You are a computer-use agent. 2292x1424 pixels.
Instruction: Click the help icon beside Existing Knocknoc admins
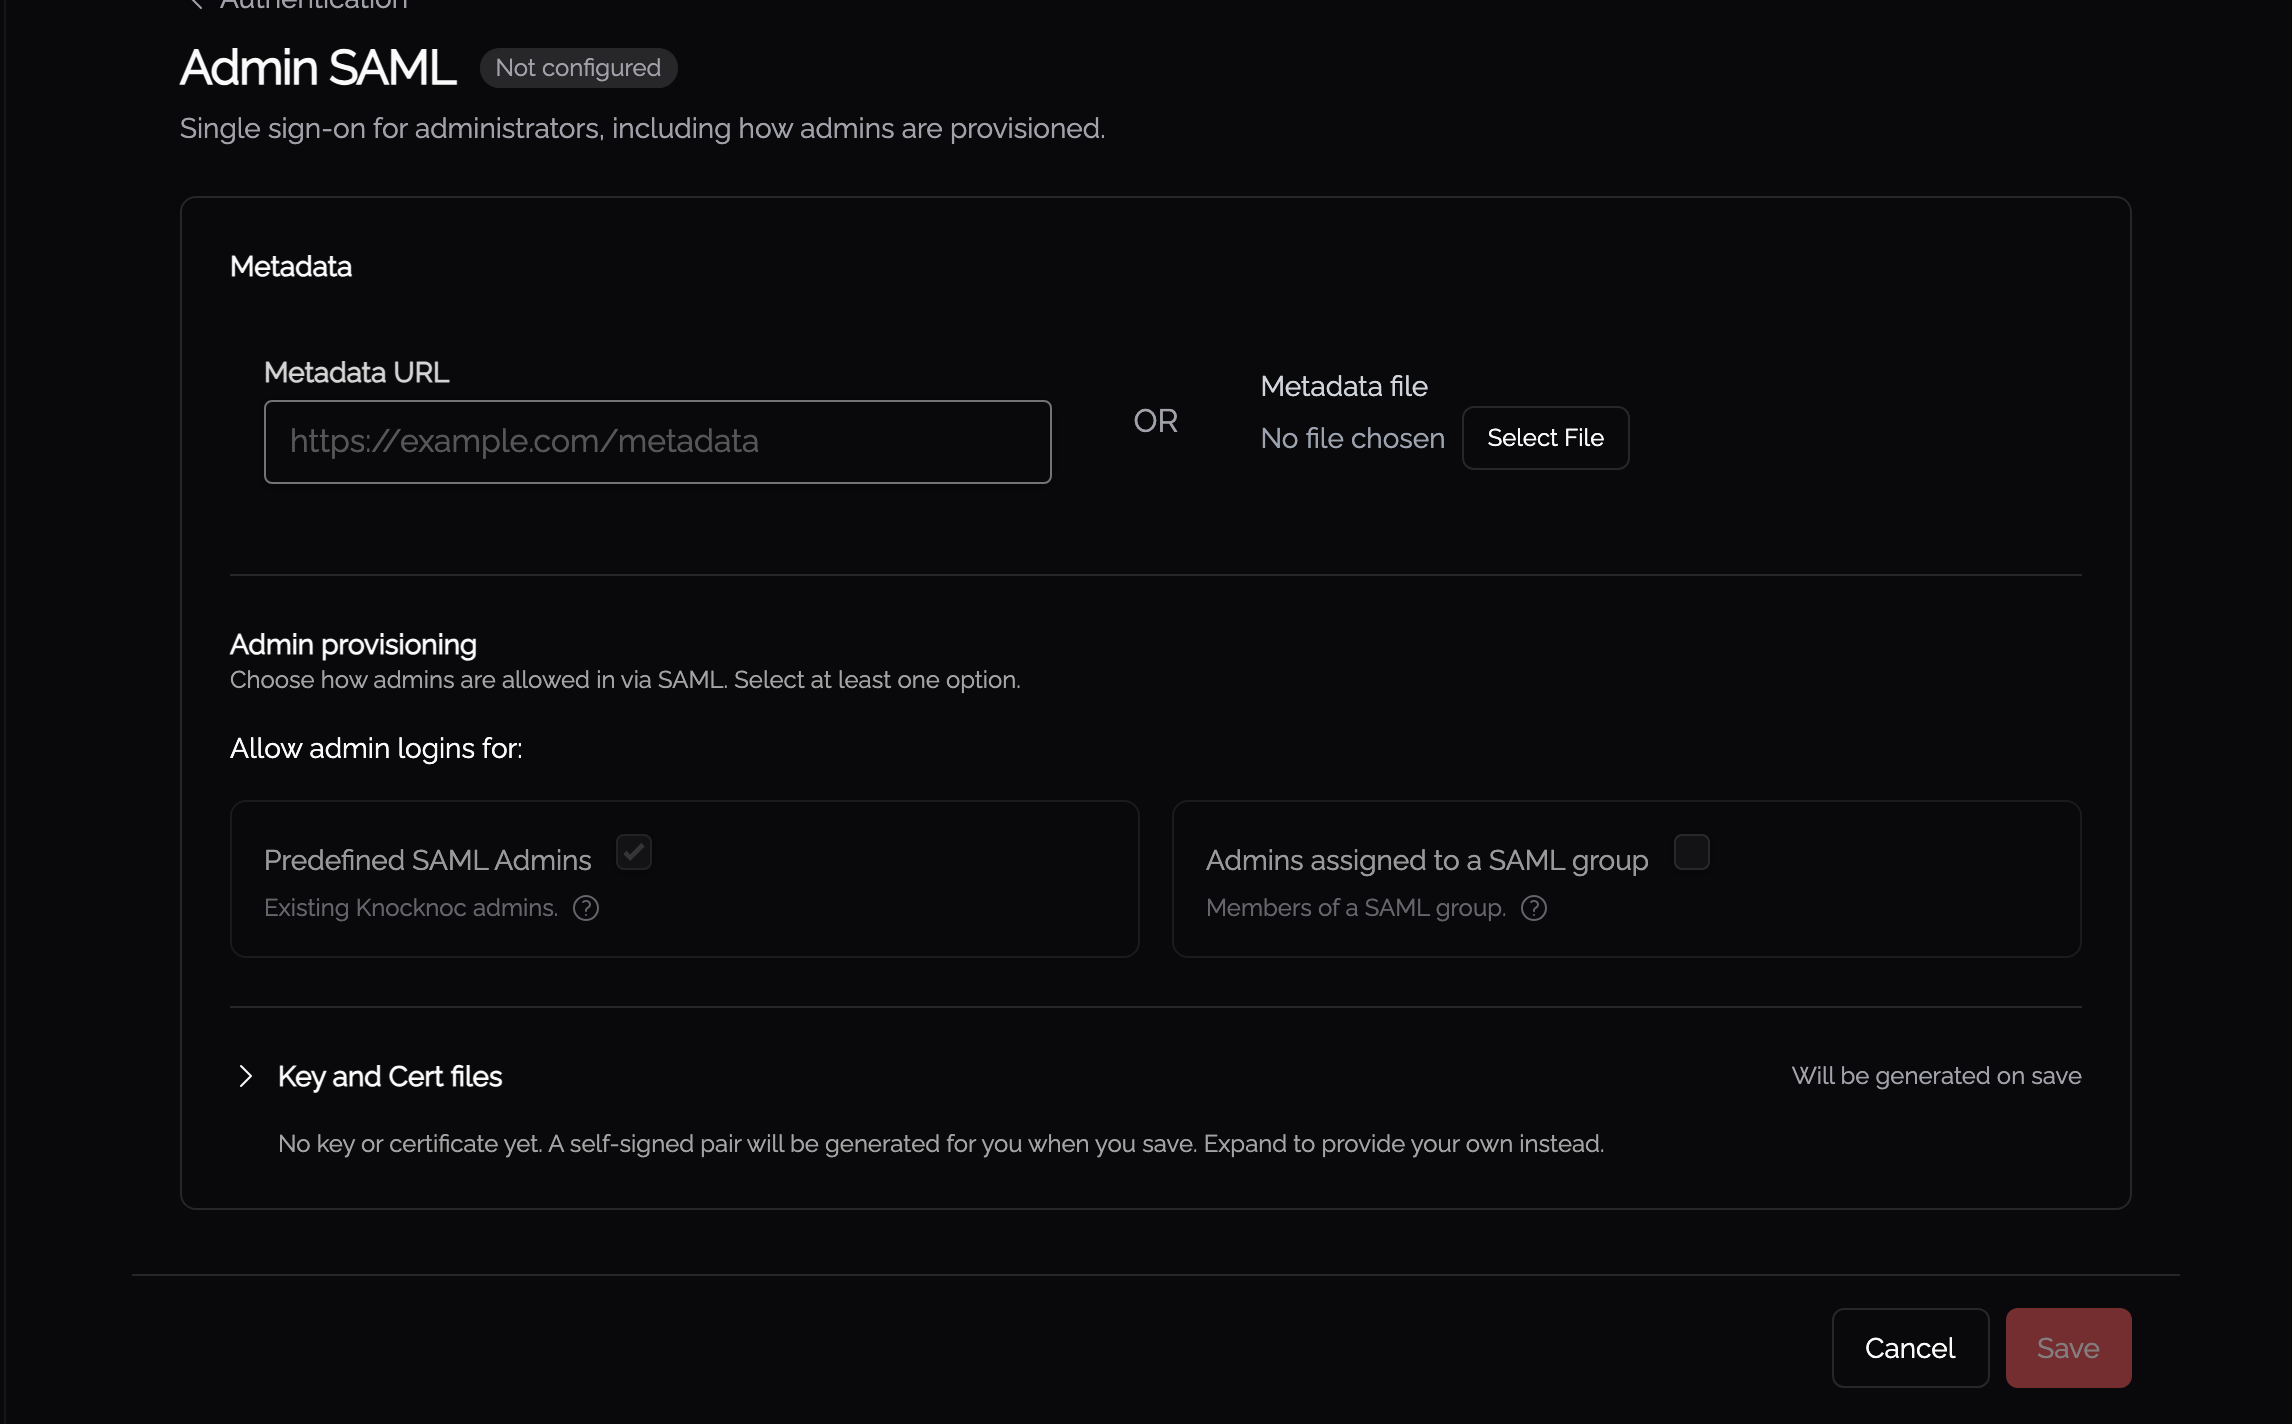click(x=586, y=908)
